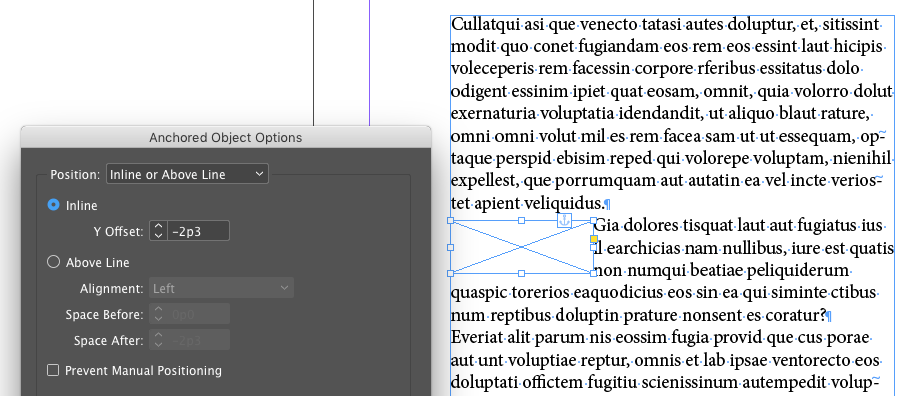Click the word "Cullatqui" in the text
The width and height of the screenshot is (913, 396).
point(486,25)
